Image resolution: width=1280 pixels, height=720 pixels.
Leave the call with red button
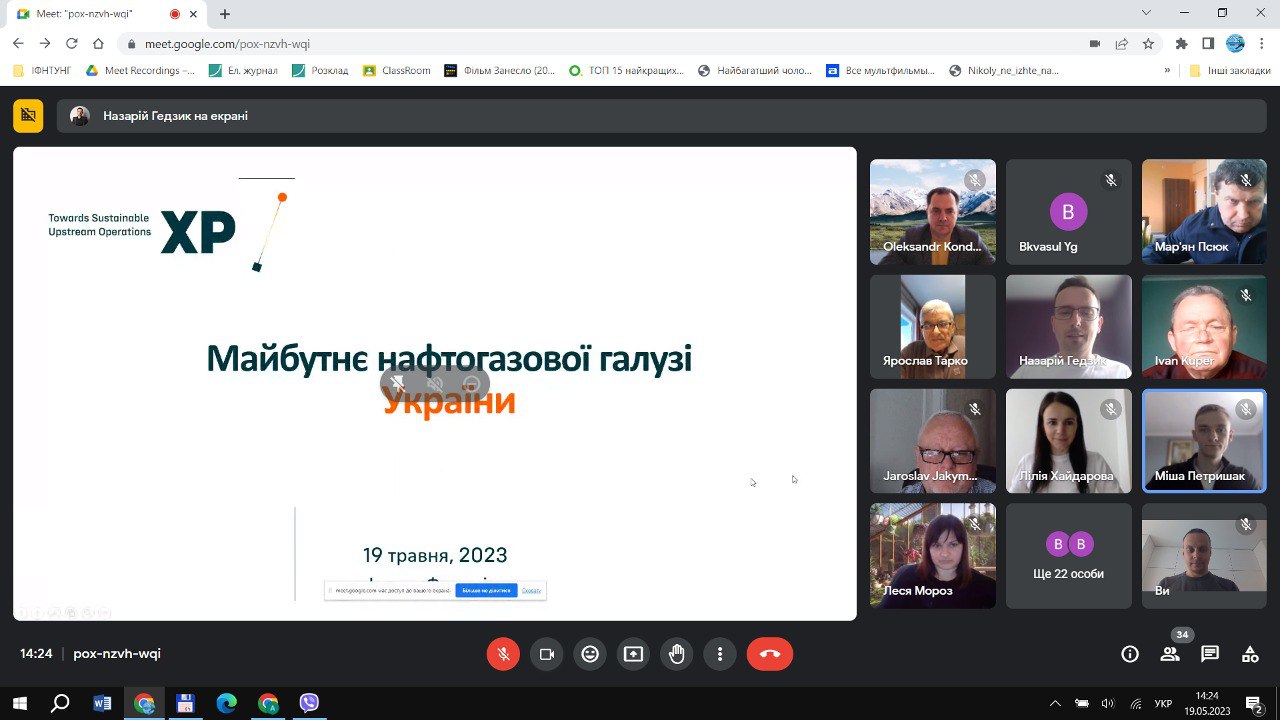tap(769, 654)
